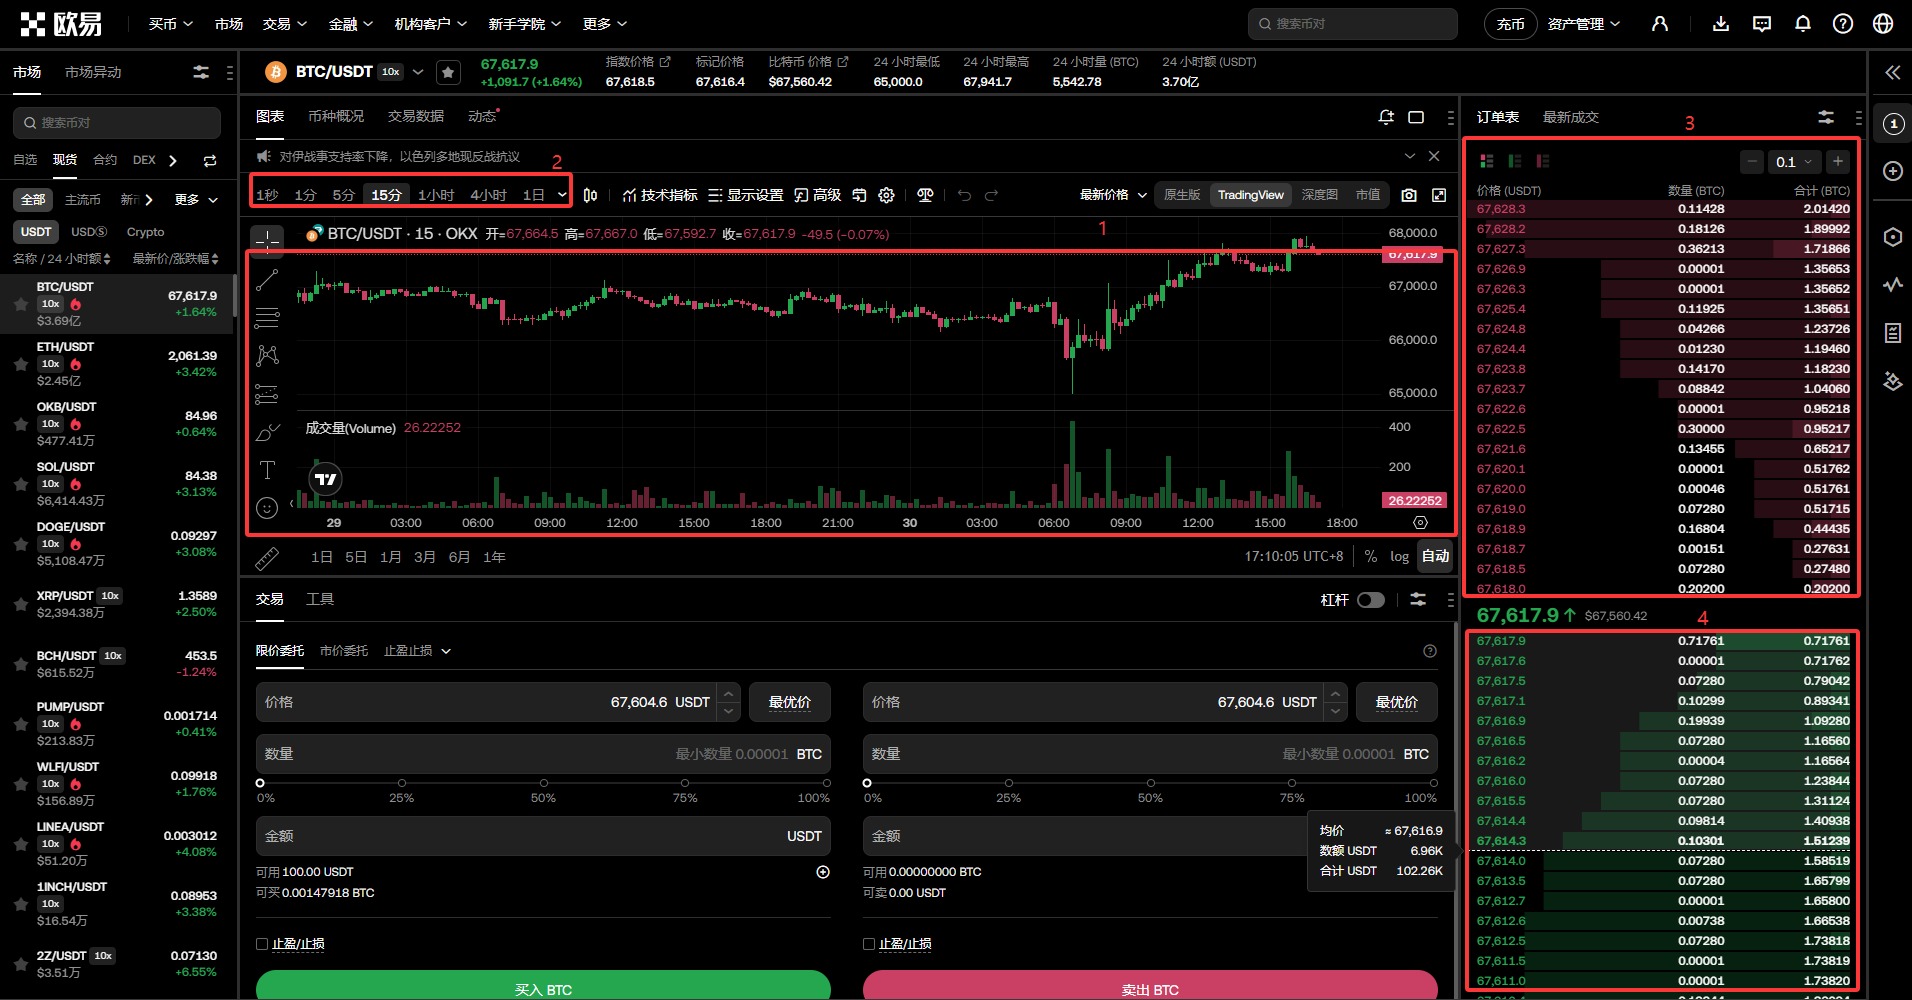Expand the 交易 navigation dropdown
1912x1000 pixels.
285,24
